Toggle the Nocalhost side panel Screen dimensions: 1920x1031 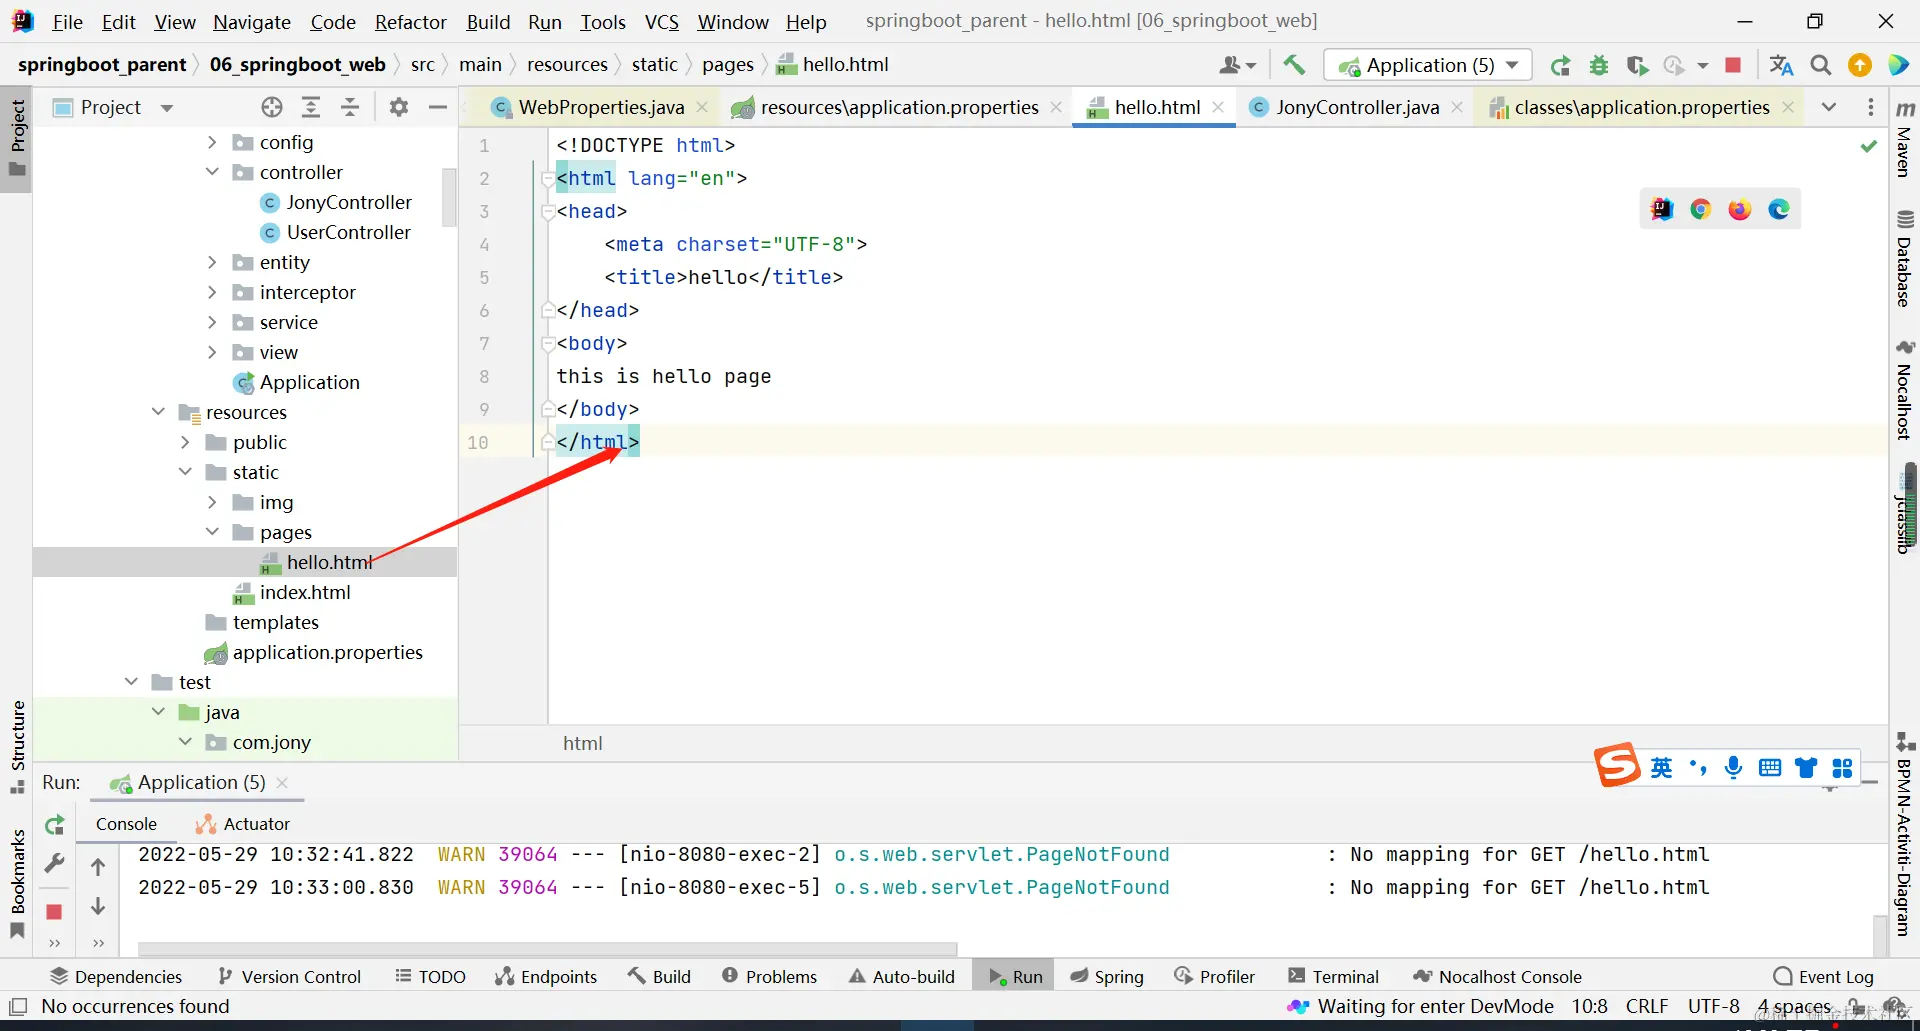tap(1905, 390)
